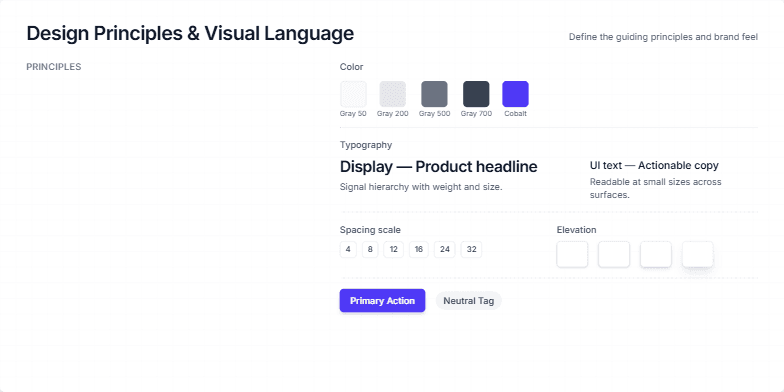Click the second elevation card
The height and width of the screenshot is (392, 784).
click(x=614, y=254)
